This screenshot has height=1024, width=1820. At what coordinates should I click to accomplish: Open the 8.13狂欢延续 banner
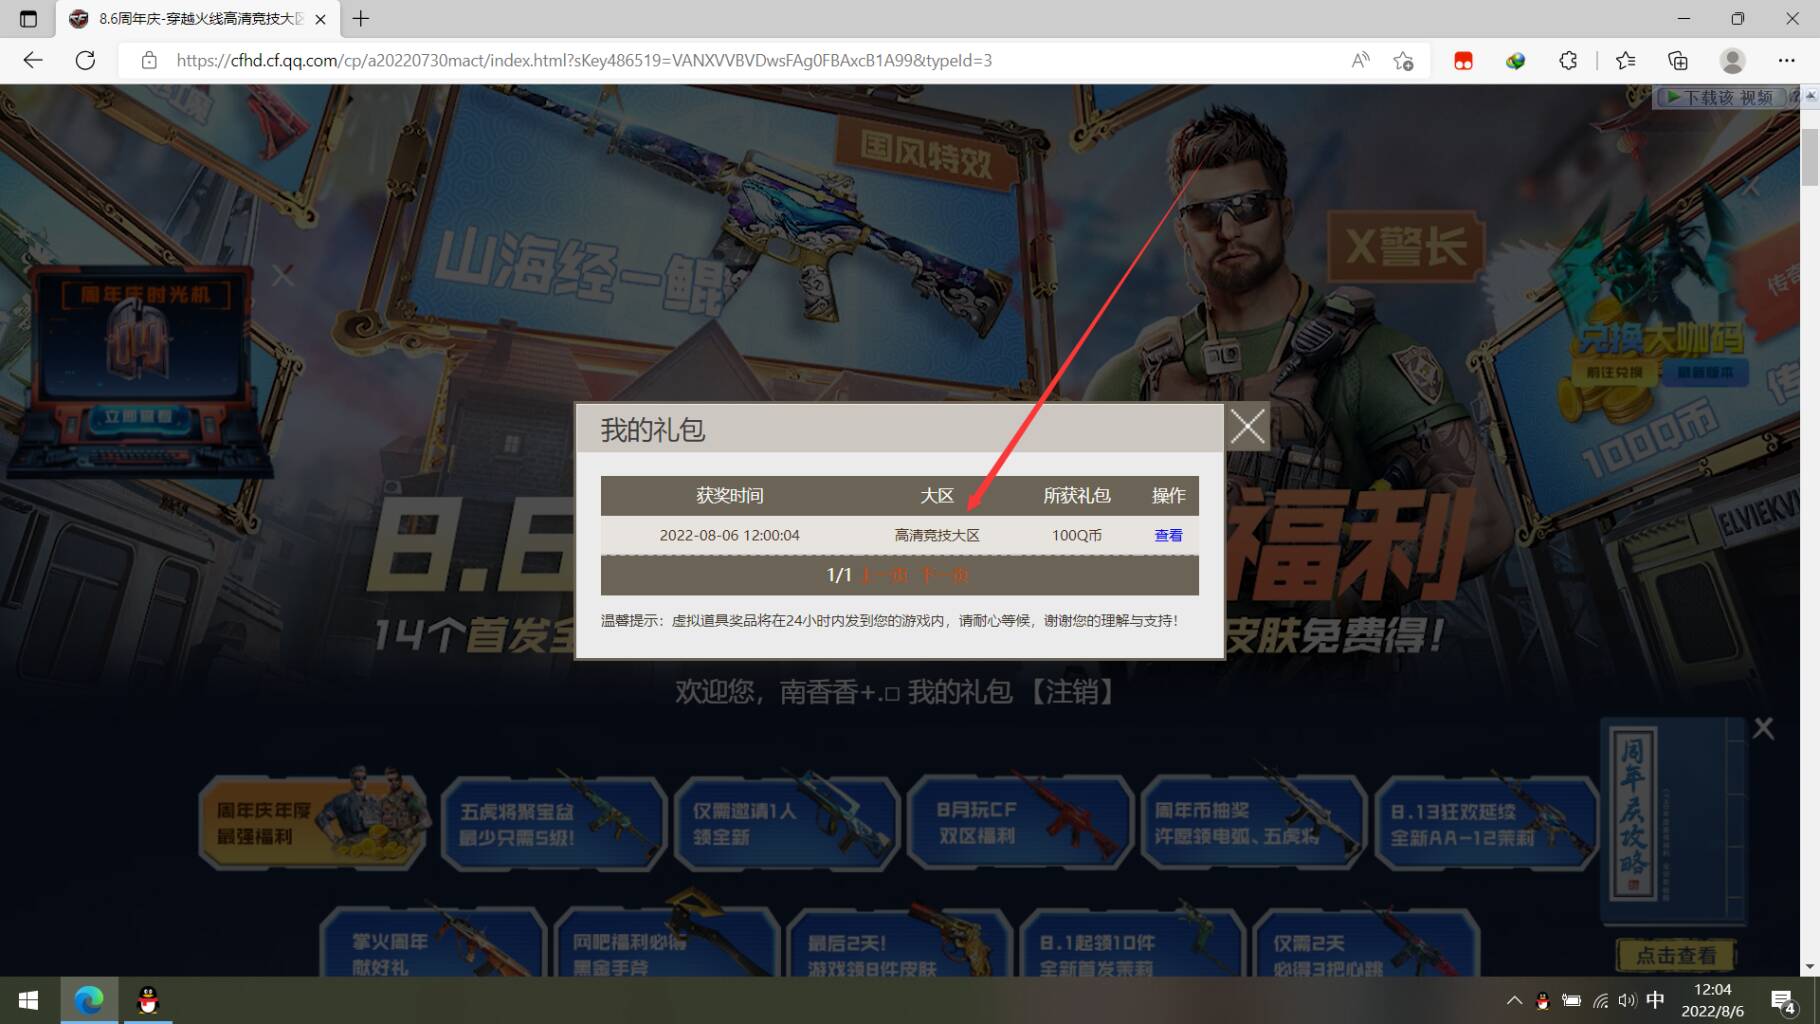[x=1487, y=823]
